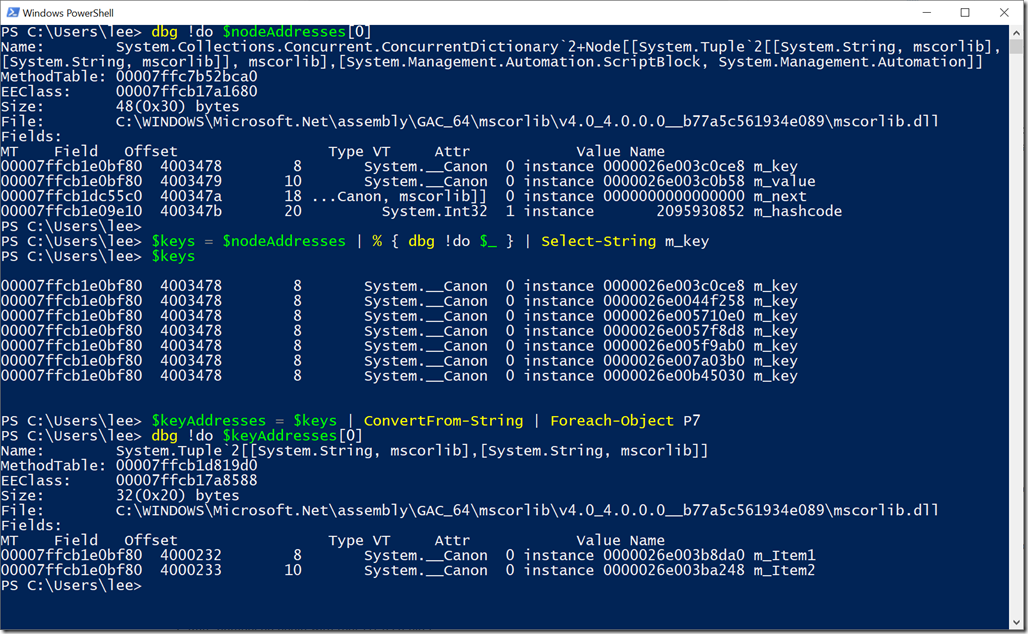
Task: Click the scrollbar down arrow
Action: [1016, 623]
